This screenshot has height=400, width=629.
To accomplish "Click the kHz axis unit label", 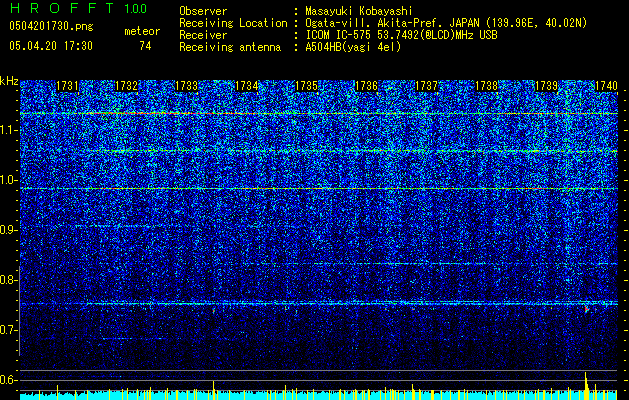I will 9,81.
